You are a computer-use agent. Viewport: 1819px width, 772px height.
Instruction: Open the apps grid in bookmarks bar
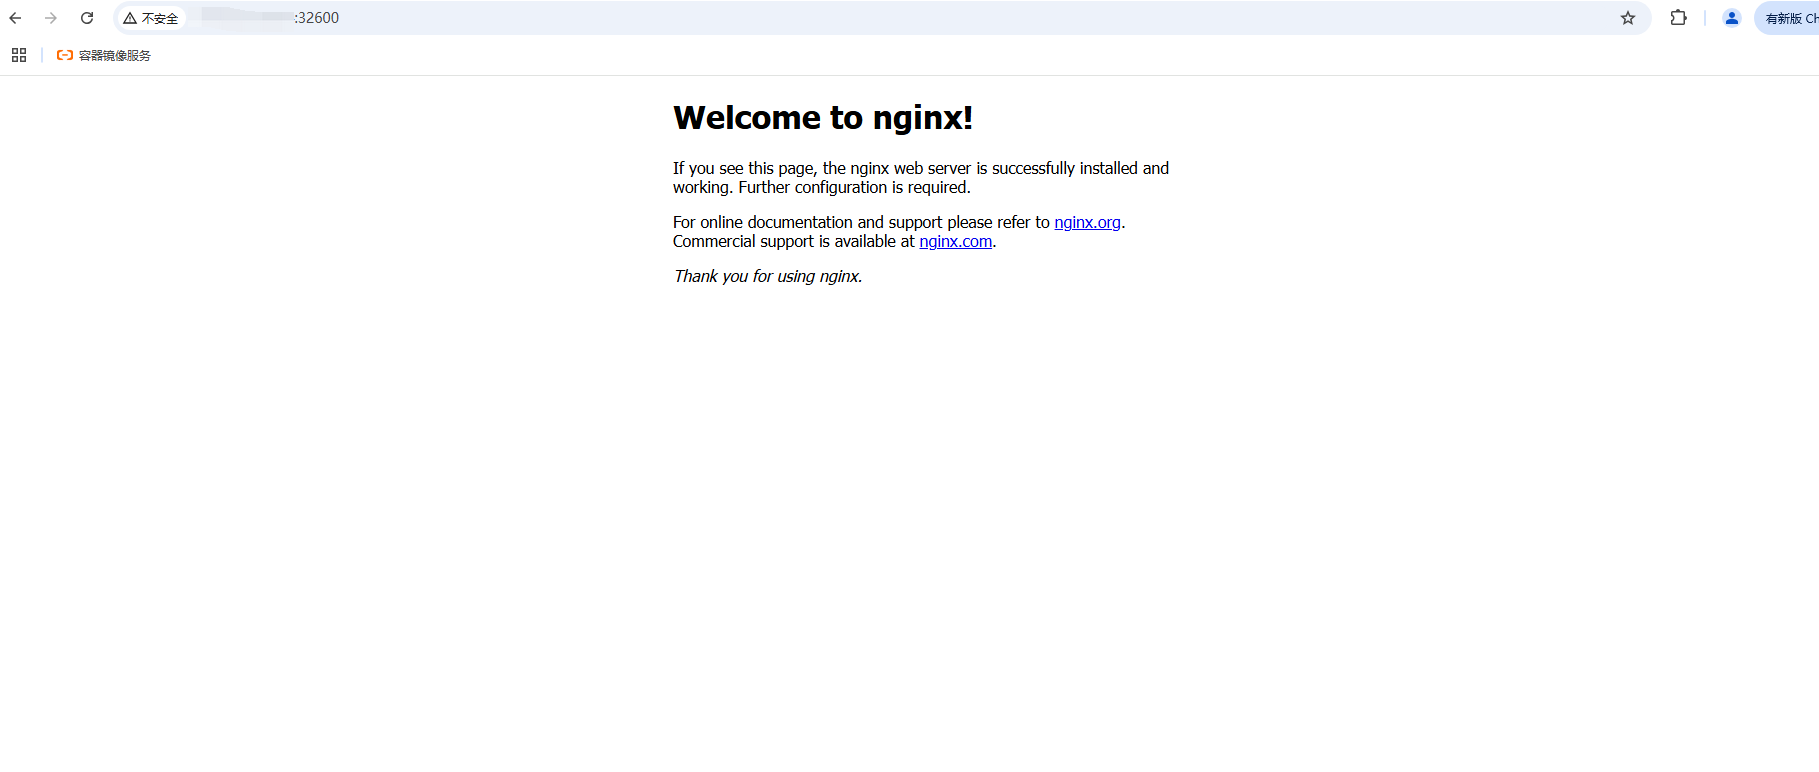coord(19,55)
